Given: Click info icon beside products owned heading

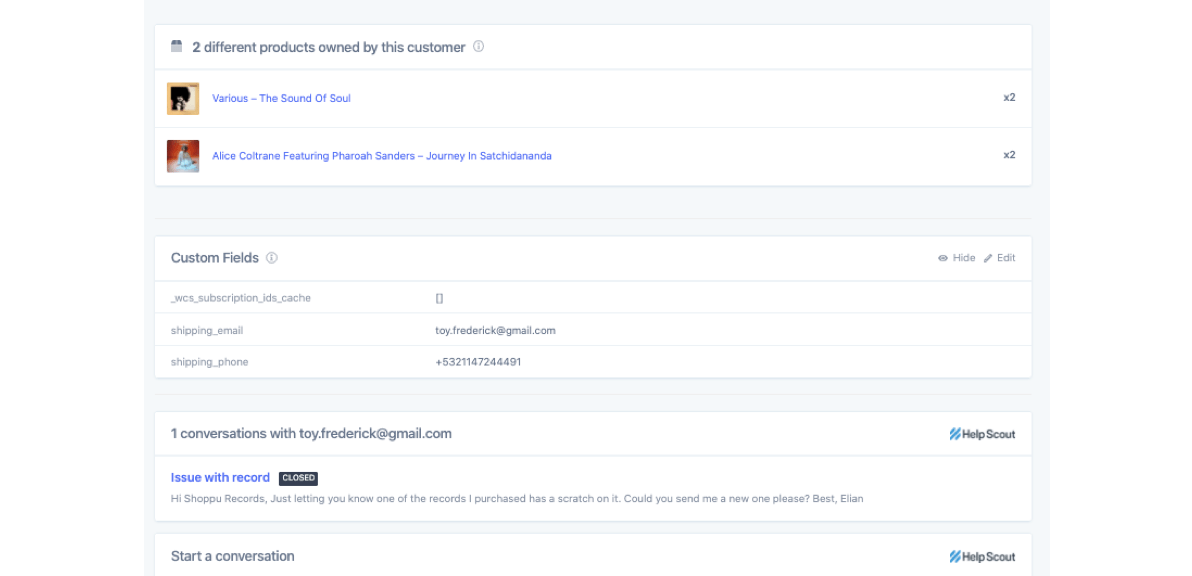Looking at the screenshot, I should 479,46.
